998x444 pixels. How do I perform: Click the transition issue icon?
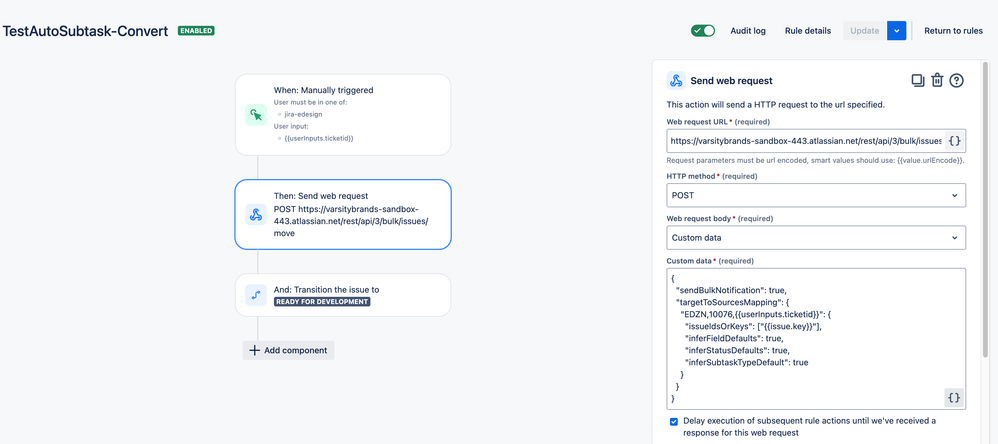256,295
